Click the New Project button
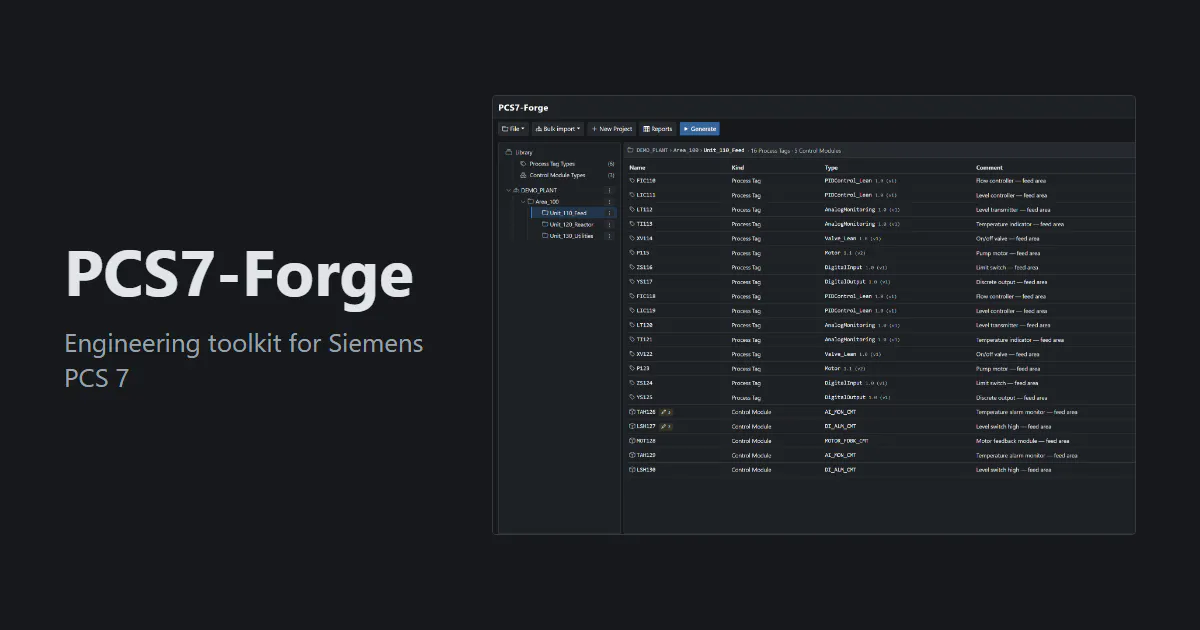Viewport: 1200px width, 630px height. pos(612,129)
